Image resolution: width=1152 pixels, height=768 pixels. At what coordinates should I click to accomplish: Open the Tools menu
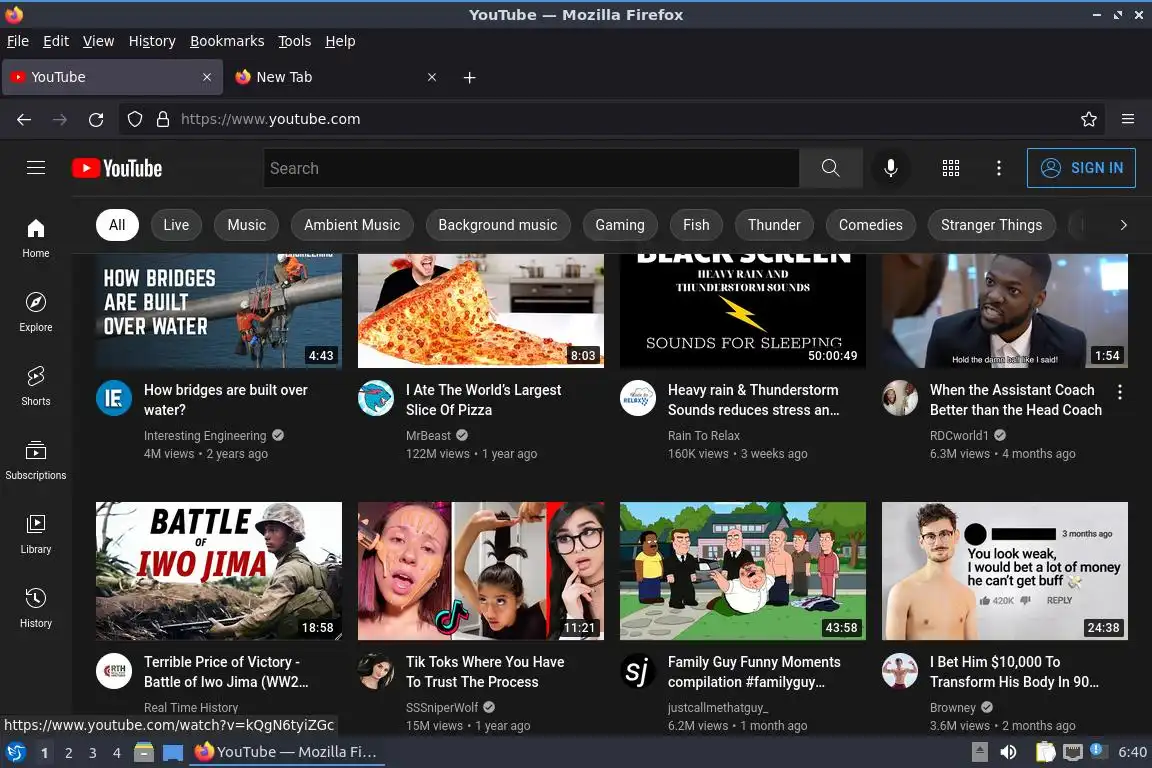(295, 41)
